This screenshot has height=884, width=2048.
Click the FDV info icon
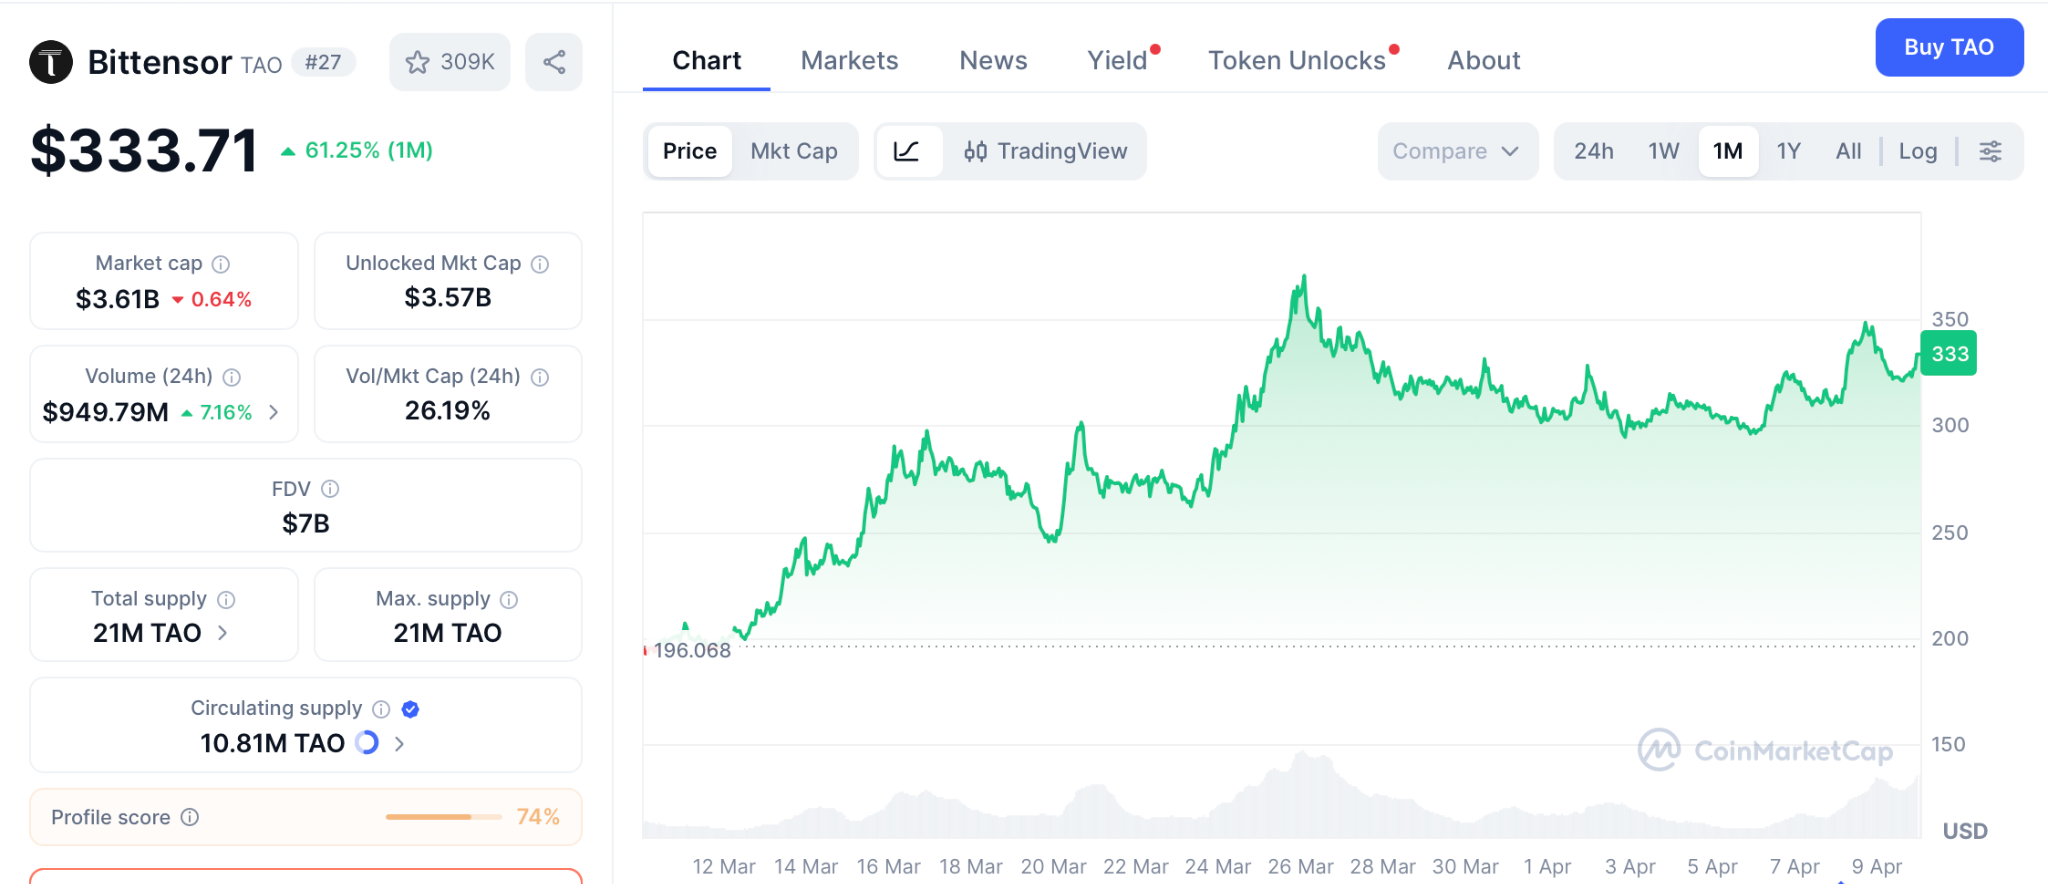[x=330, y=489]
